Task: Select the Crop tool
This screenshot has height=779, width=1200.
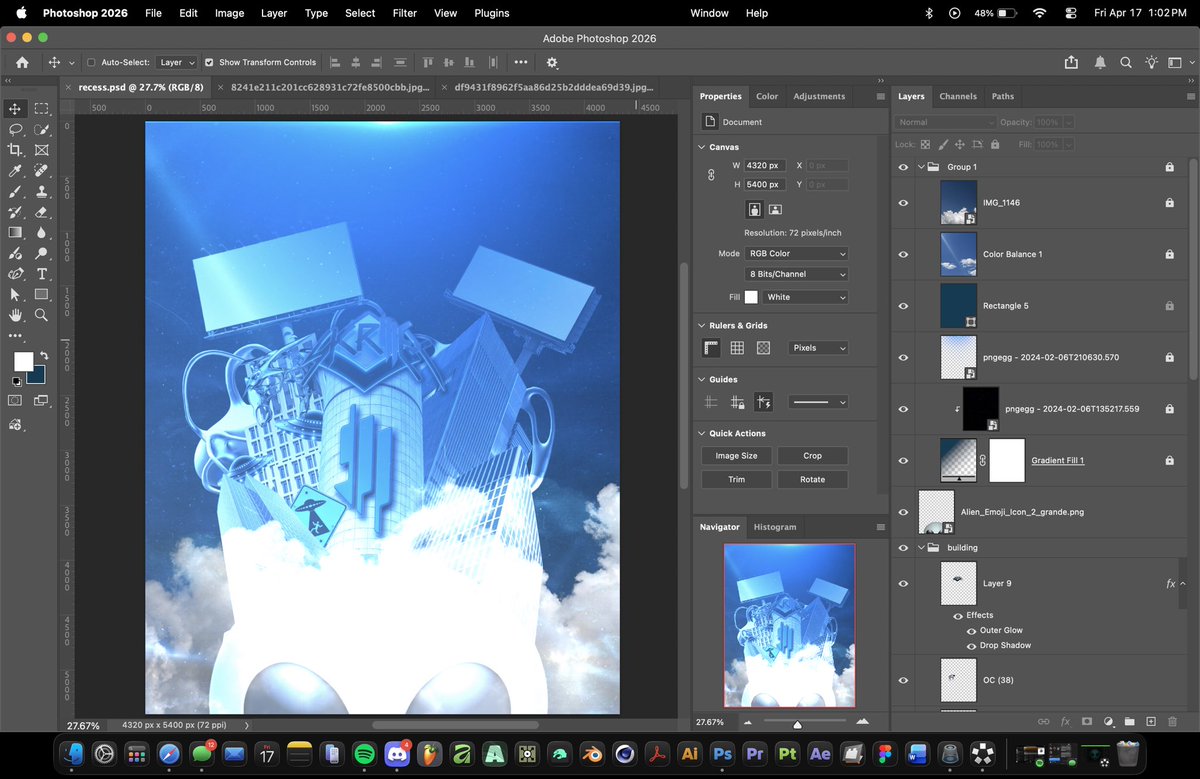Action: pyautogui.click(x=15, y=150)
